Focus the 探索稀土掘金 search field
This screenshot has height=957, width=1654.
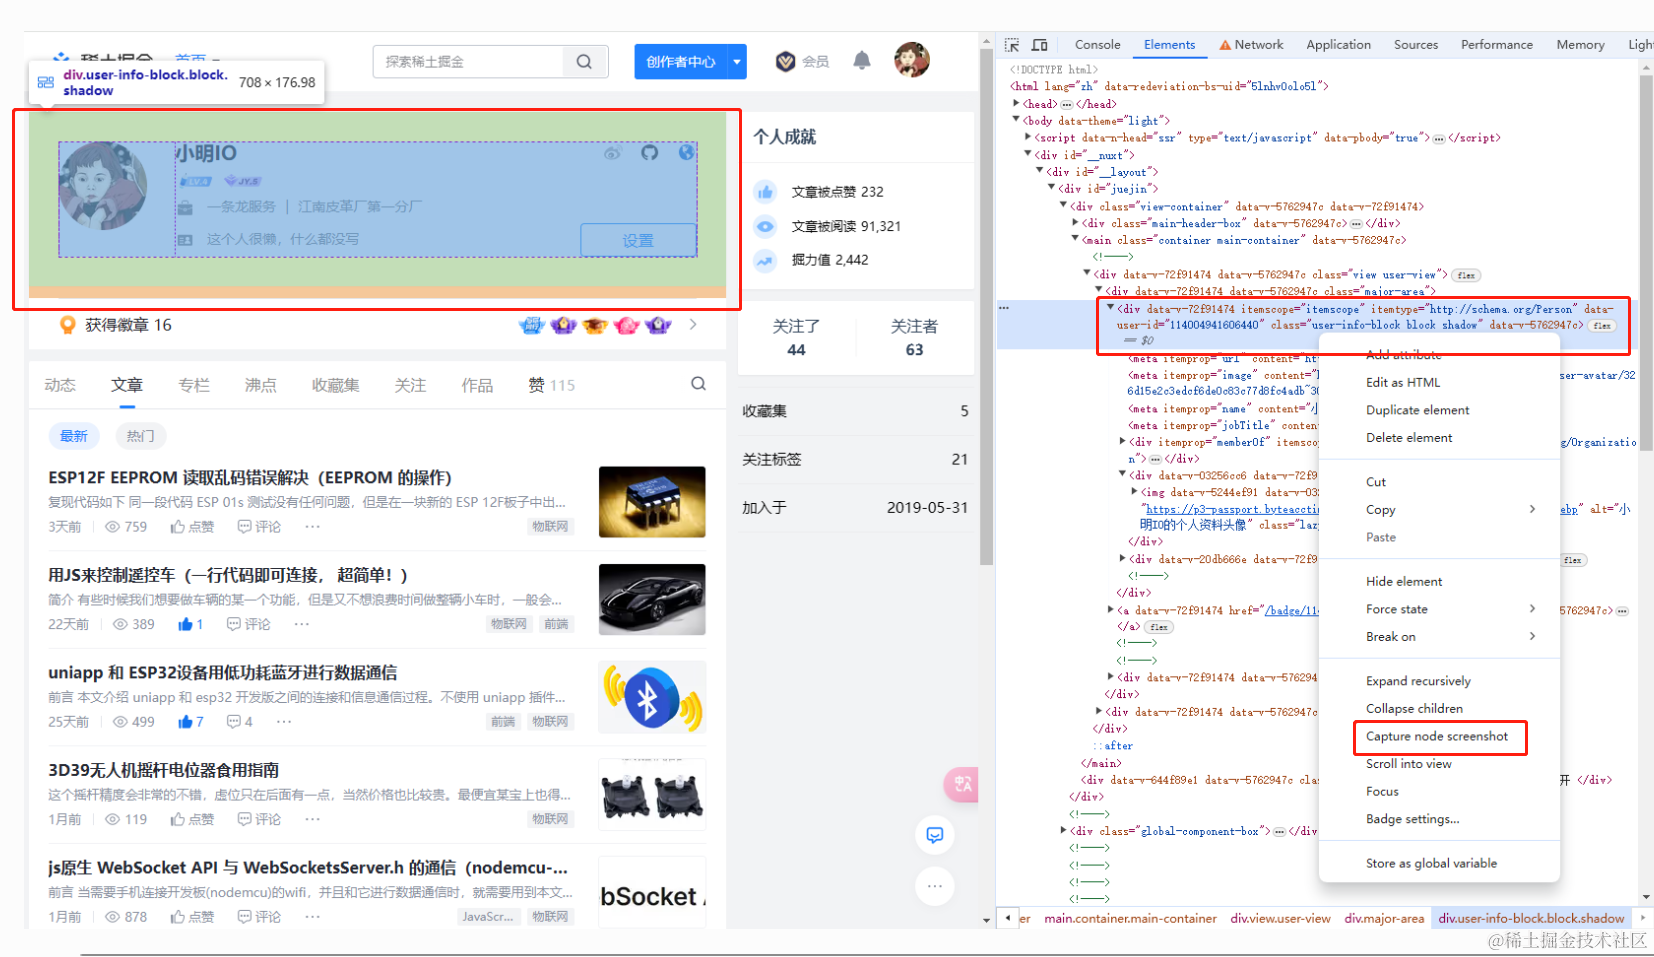tap(468, 62)
